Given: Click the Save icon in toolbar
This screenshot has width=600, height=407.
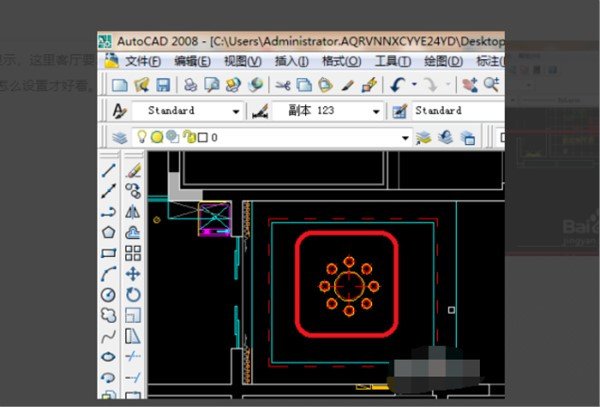Looking at the screenshot, I should [162, 86].
